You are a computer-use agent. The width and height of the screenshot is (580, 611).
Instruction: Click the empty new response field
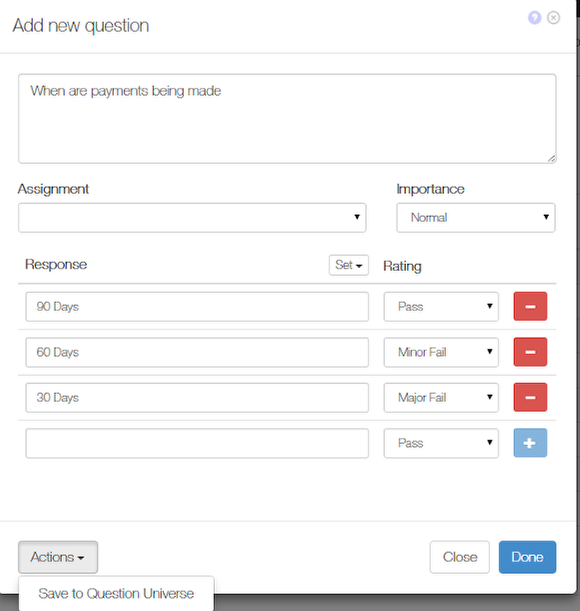(197, 443)
